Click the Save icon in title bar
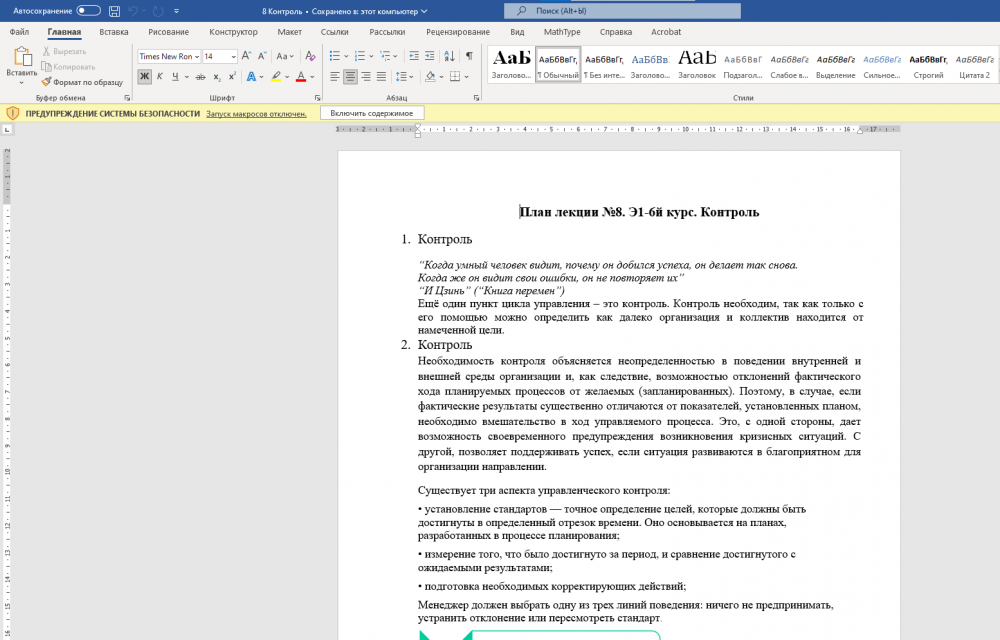 pyautogui.click(x=114, y=11)
